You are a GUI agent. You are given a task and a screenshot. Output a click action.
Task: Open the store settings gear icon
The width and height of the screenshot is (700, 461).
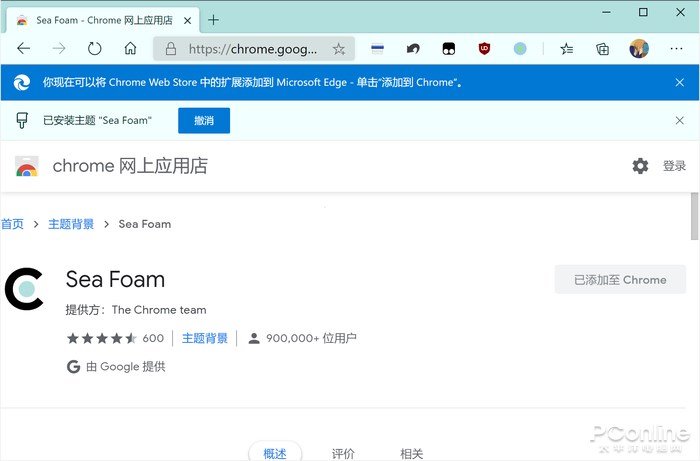tap(640, 166)
